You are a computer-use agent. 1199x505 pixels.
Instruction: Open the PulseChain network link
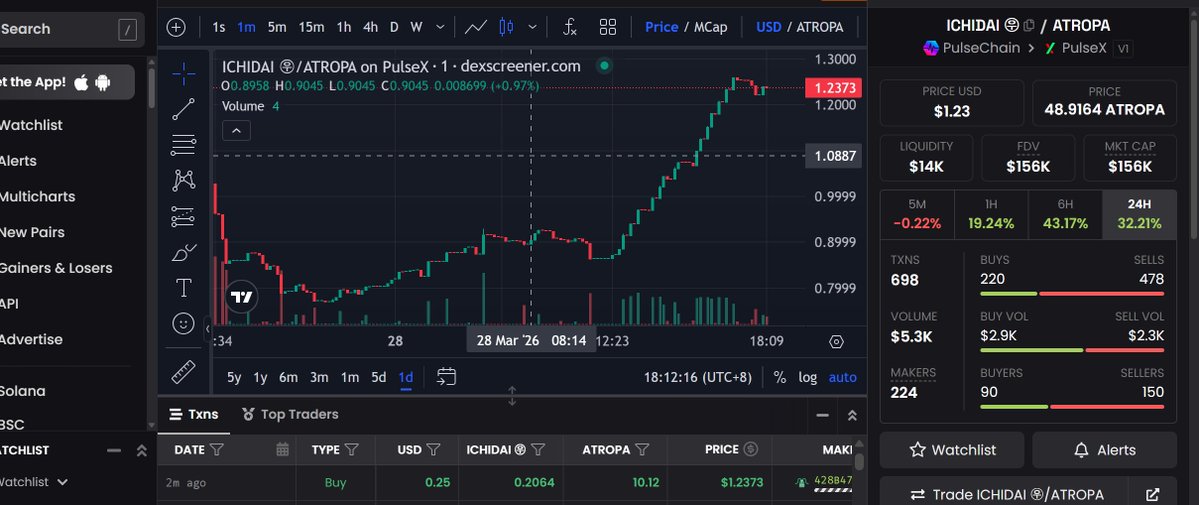[x=971, y=47]
